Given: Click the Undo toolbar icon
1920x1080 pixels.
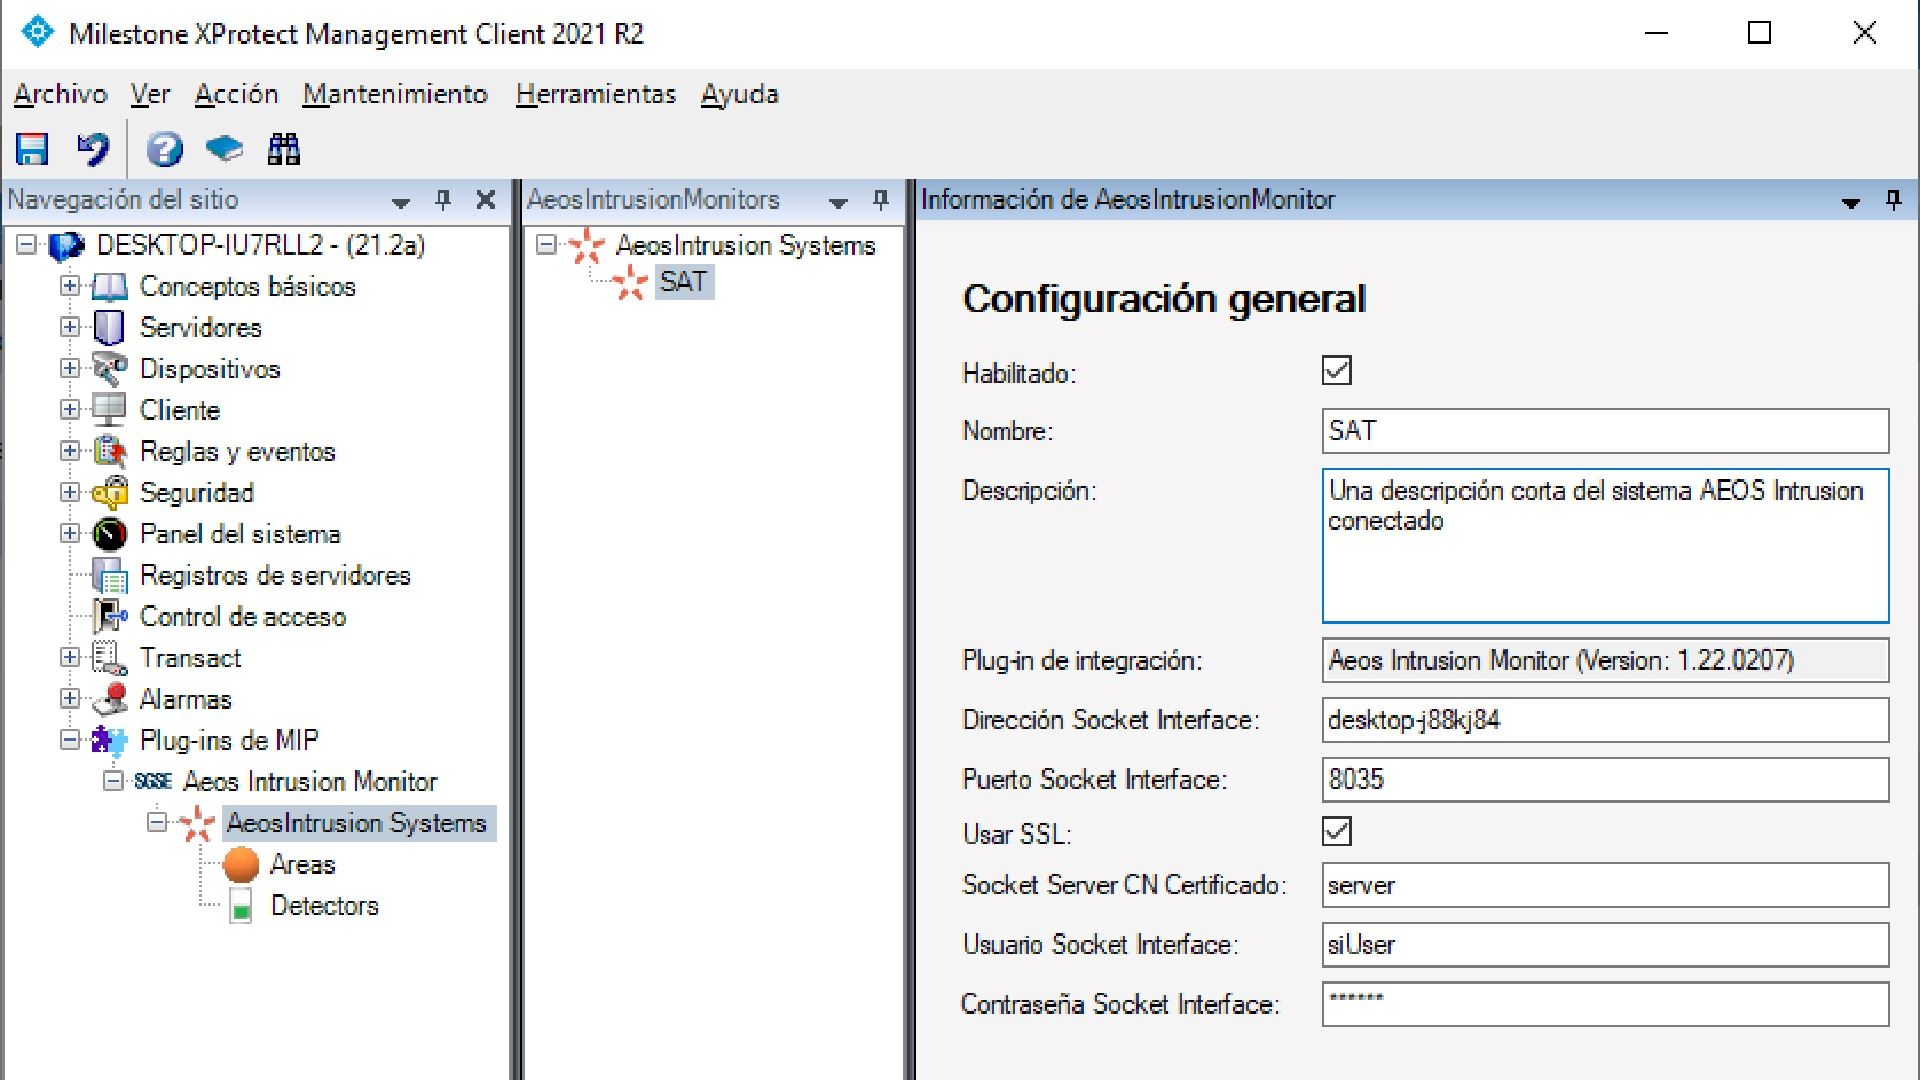Looking at the screenshot, I should click(x=93, y=149).
